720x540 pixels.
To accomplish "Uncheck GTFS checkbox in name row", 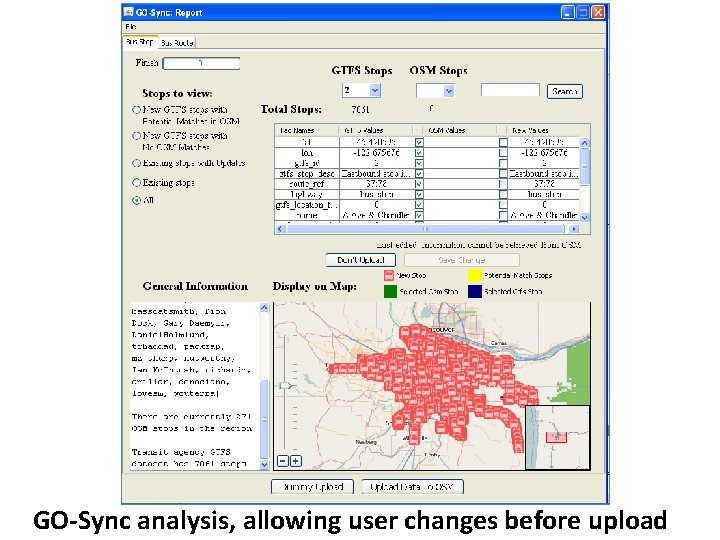I will (419, 215).
